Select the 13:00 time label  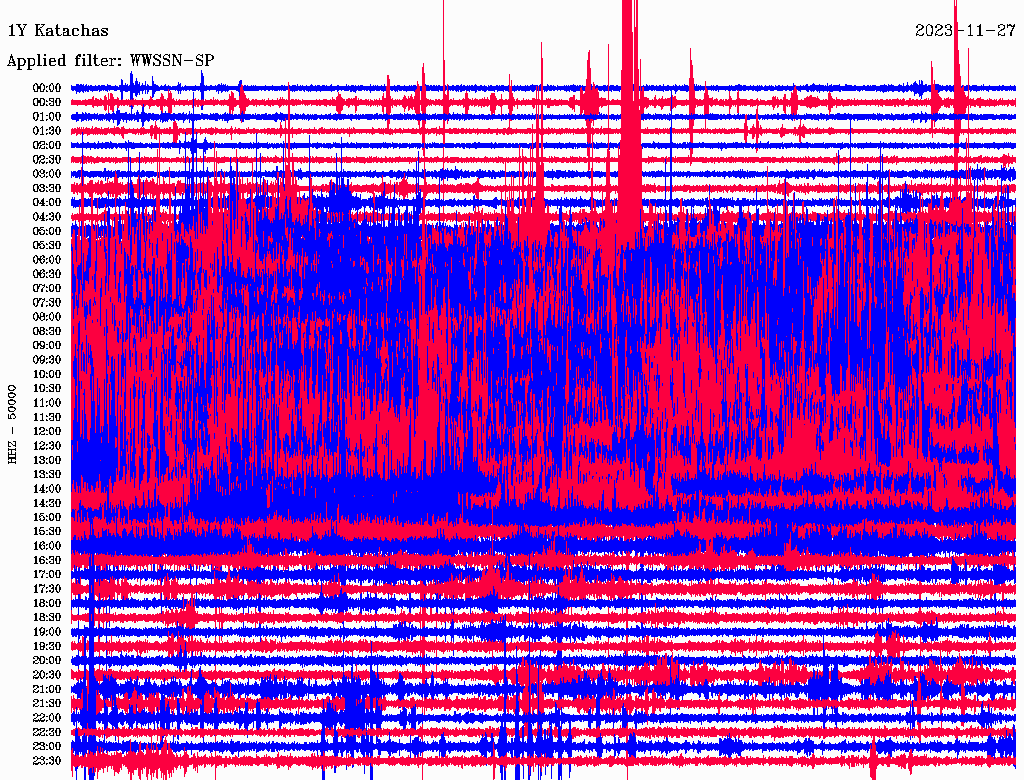[x=47, y=461]
